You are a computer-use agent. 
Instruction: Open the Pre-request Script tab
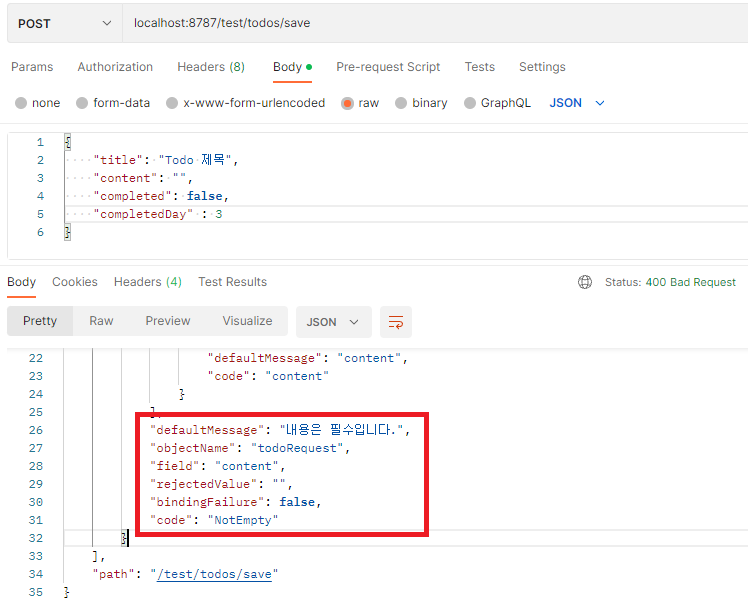pyautogui.click(x=388, y=67)
